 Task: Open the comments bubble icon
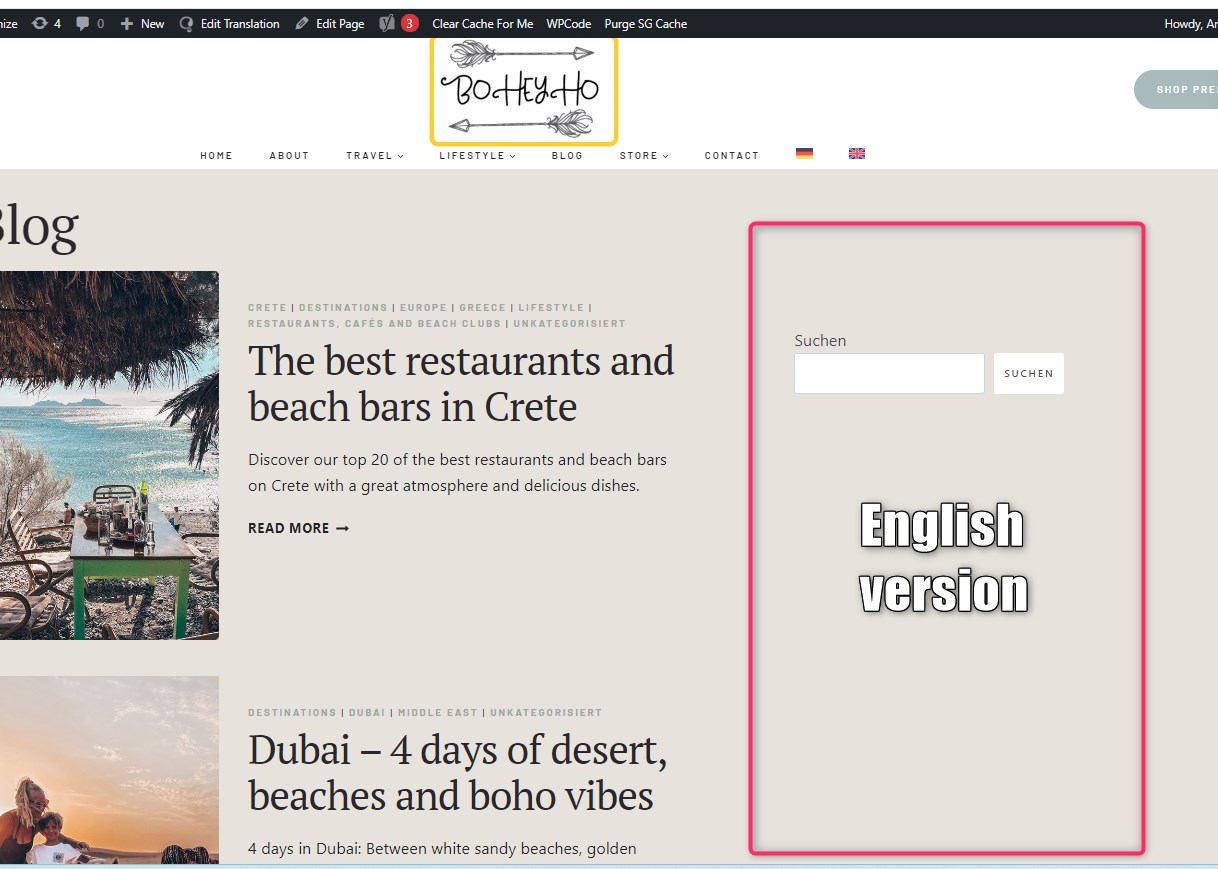point(82,23)
